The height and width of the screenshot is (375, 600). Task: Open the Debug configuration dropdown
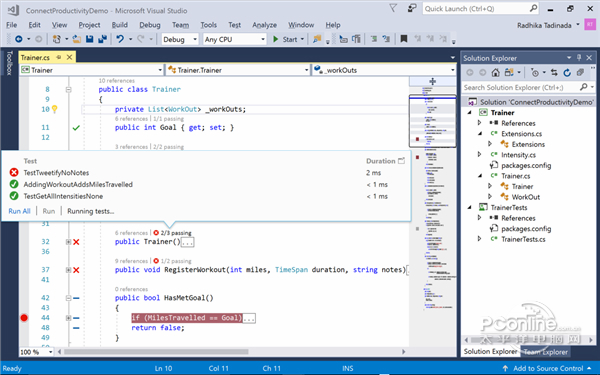click(179, 39)
